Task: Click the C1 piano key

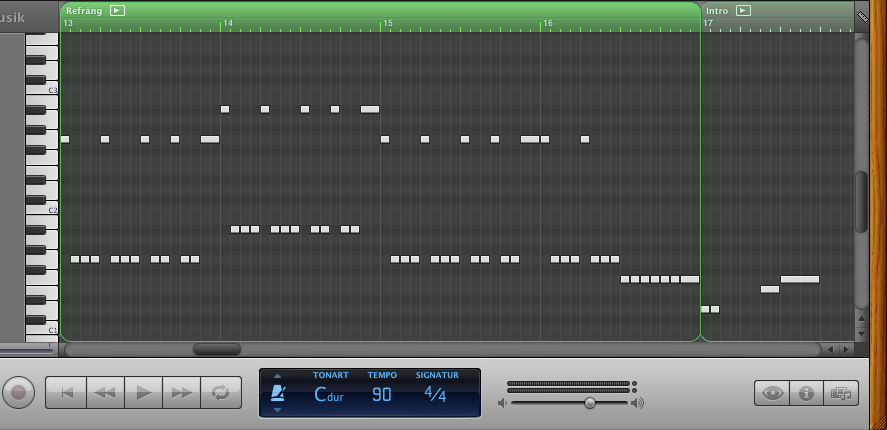Action: 42,330
